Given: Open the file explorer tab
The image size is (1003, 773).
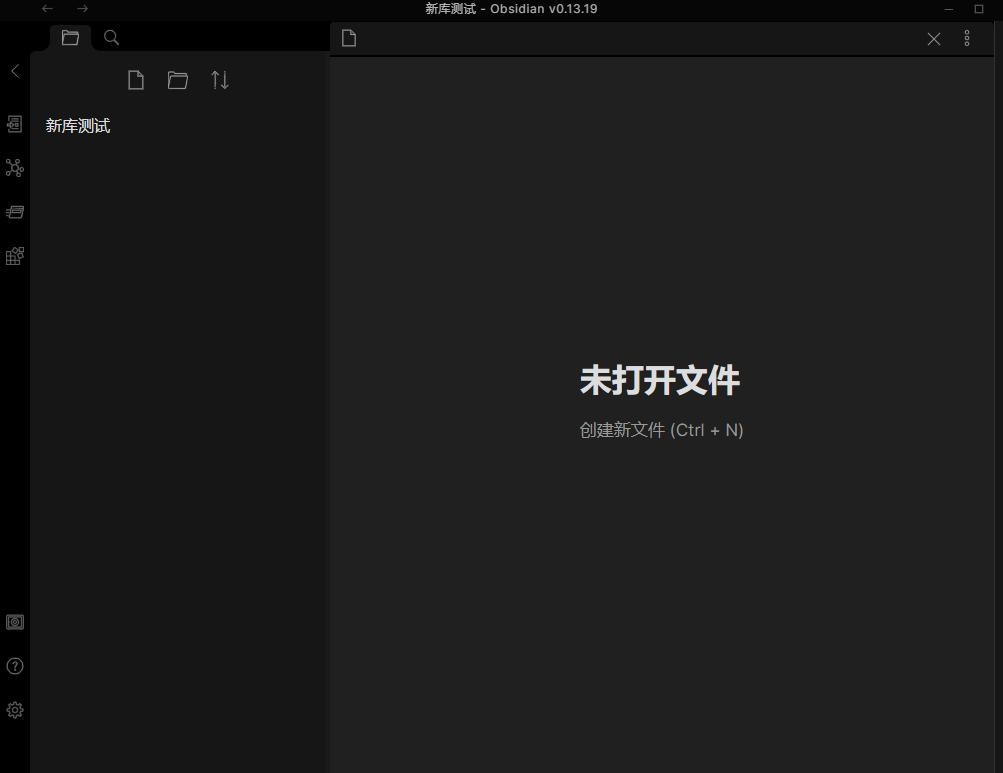Looking at the screenshot, I should click(x=70, y=38).
